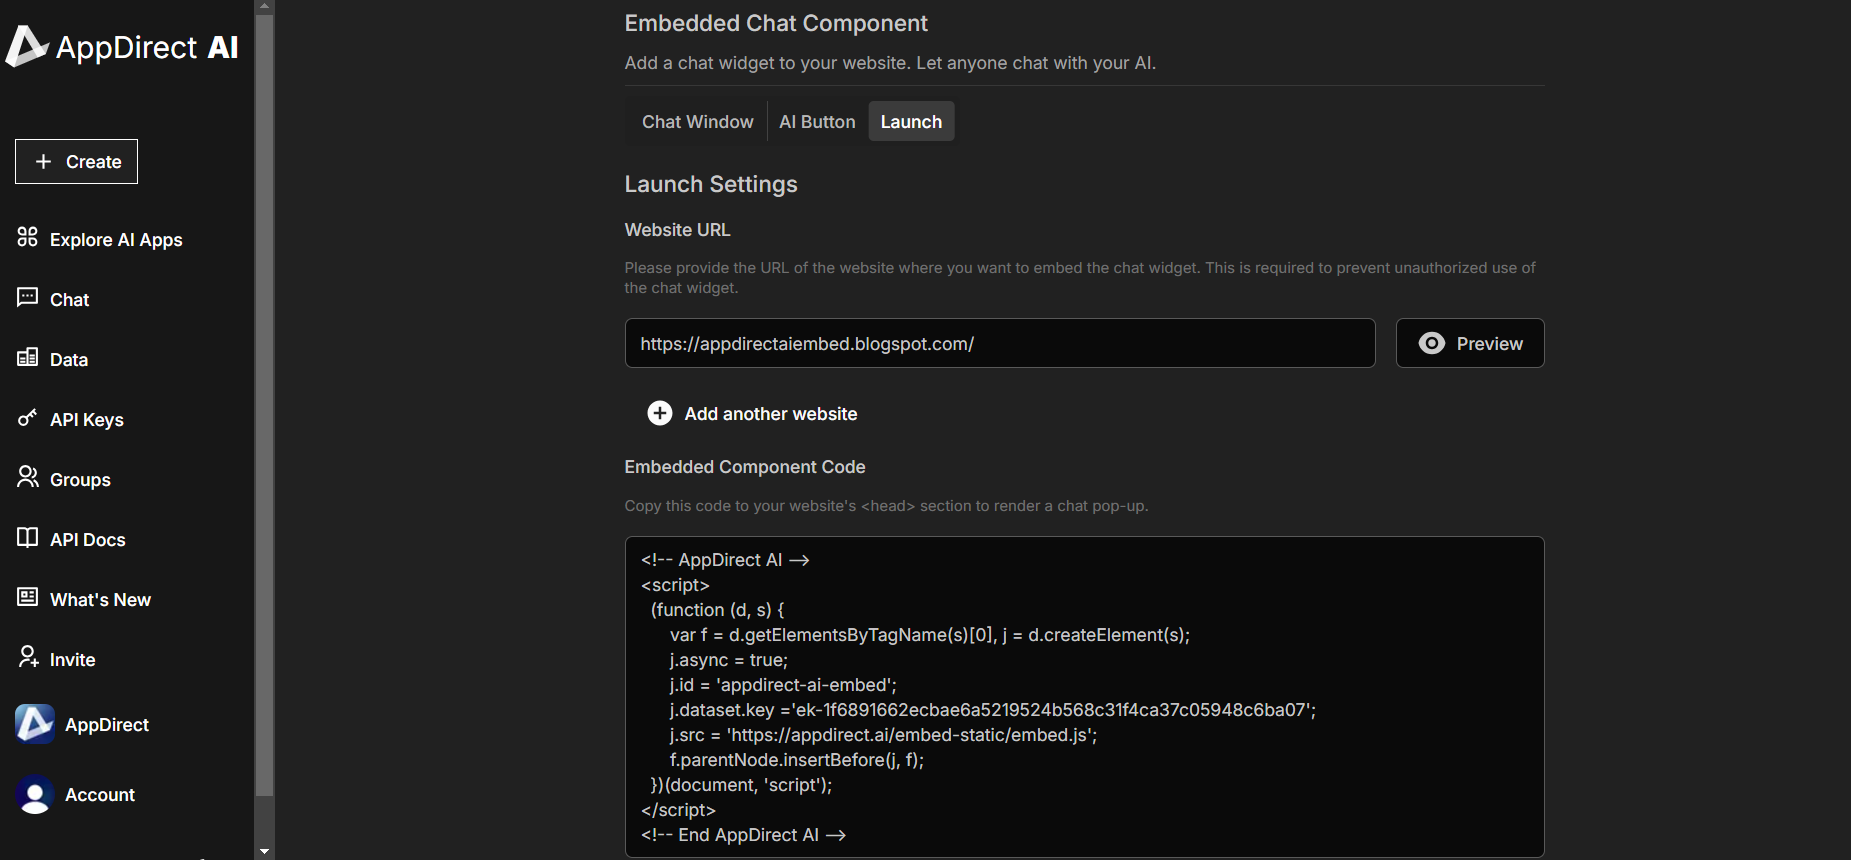Click the Account profile avatar
The image size is (1851, 860).
pos(35,794)
